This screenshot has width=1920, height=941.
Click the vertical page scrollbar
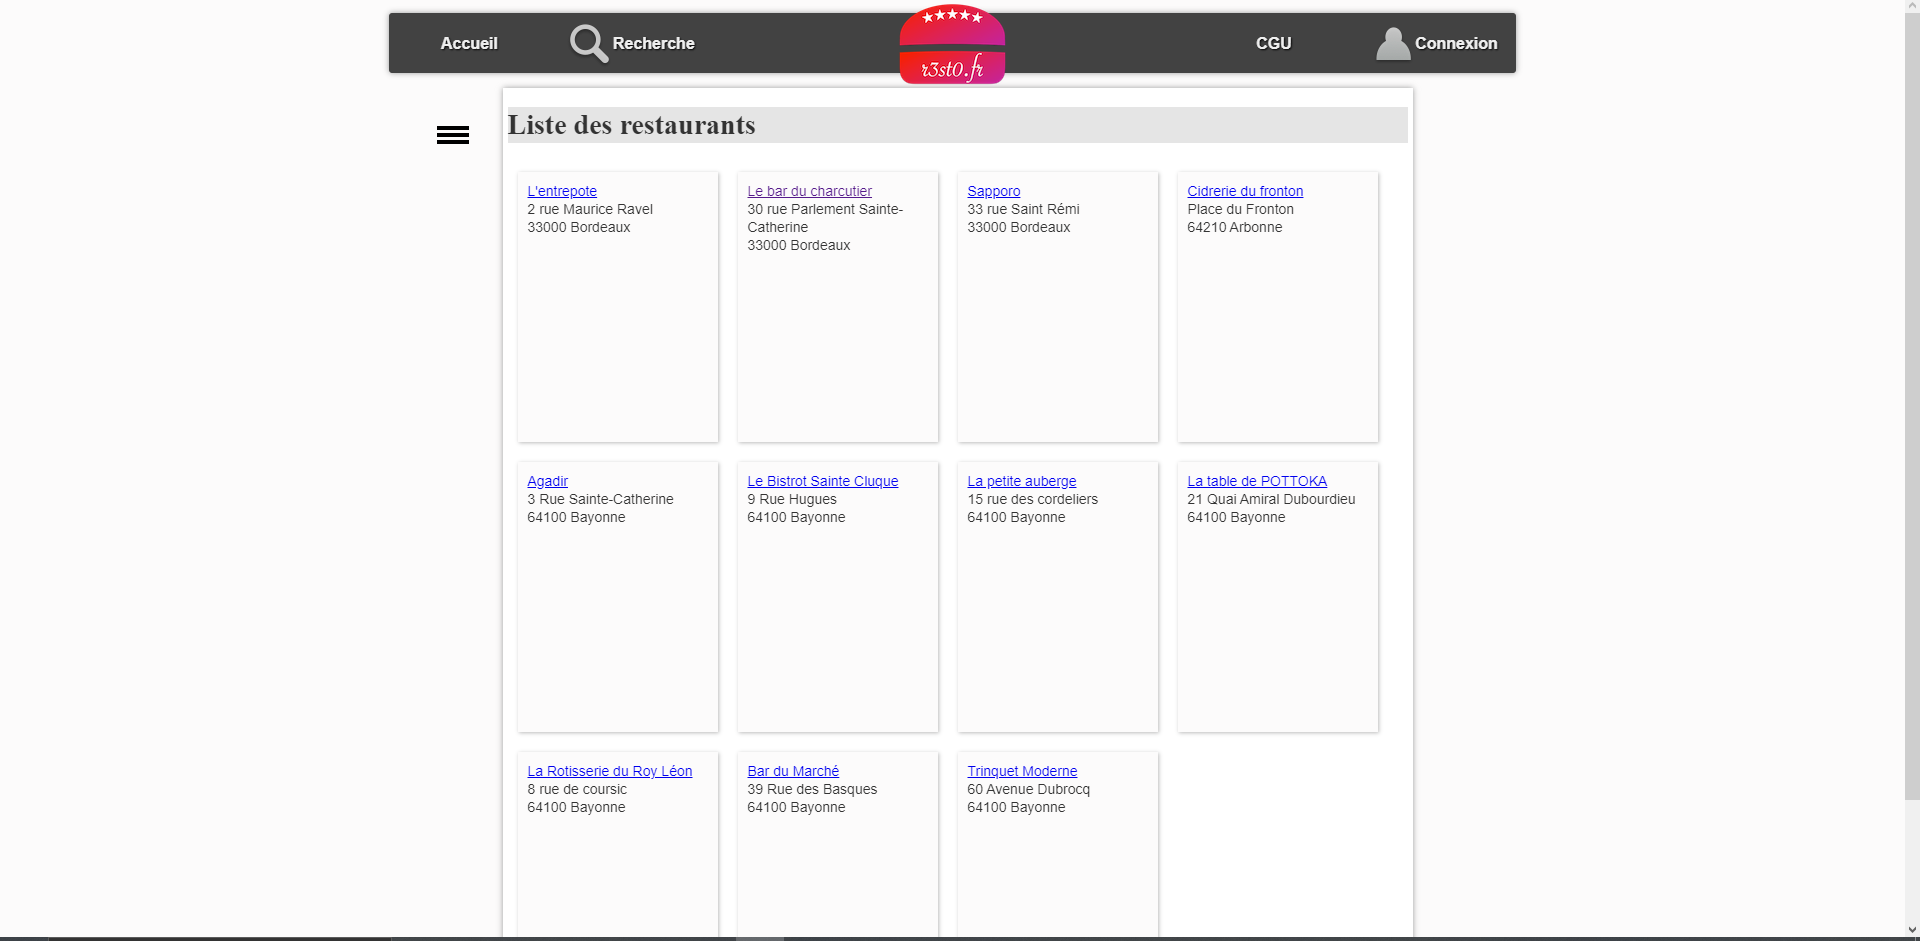coord(1912,405)
